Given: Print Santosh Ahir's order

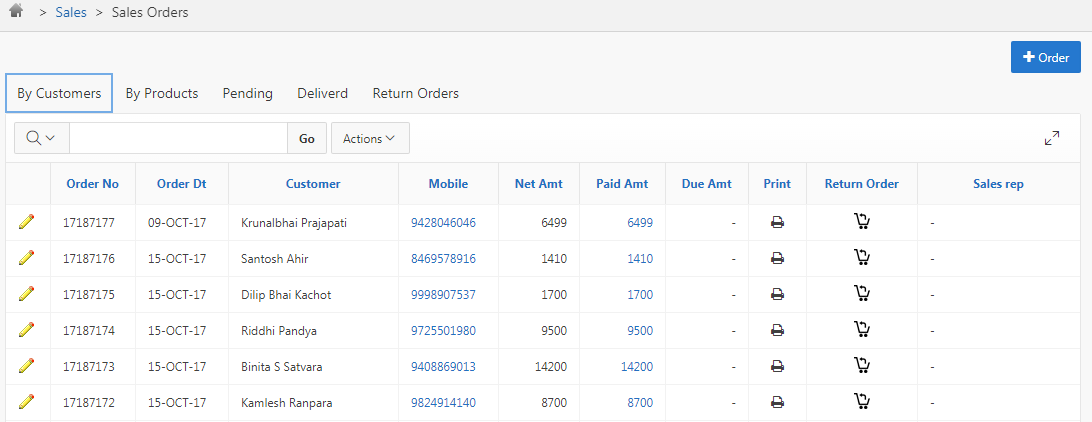Looking at the screenshot, I should 777,258.
